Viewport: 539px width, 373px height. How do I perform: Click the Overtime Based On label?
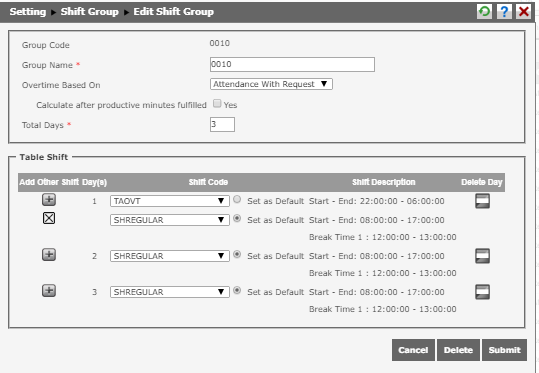[x=61, y=85]
